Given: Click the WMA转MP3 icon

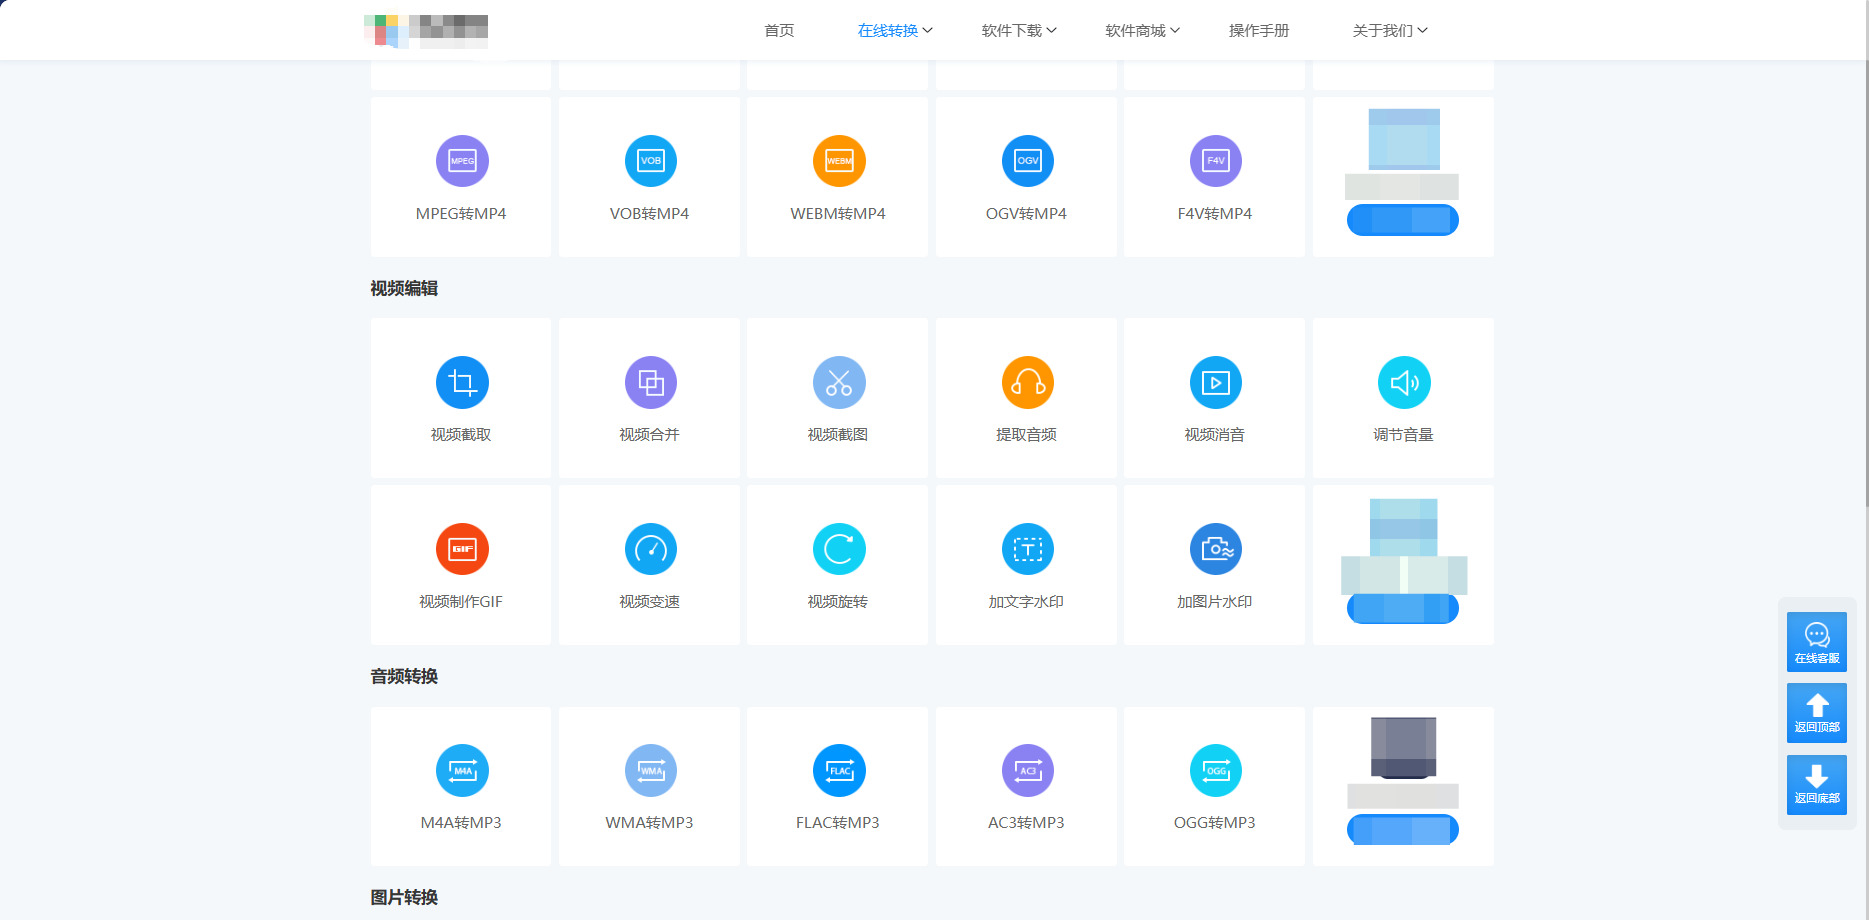Looking at the screenshot, I should tap(651, 770).
